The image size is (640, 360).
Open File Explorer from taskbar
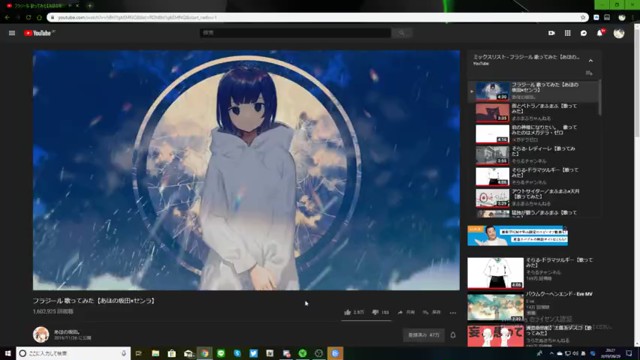156,353
